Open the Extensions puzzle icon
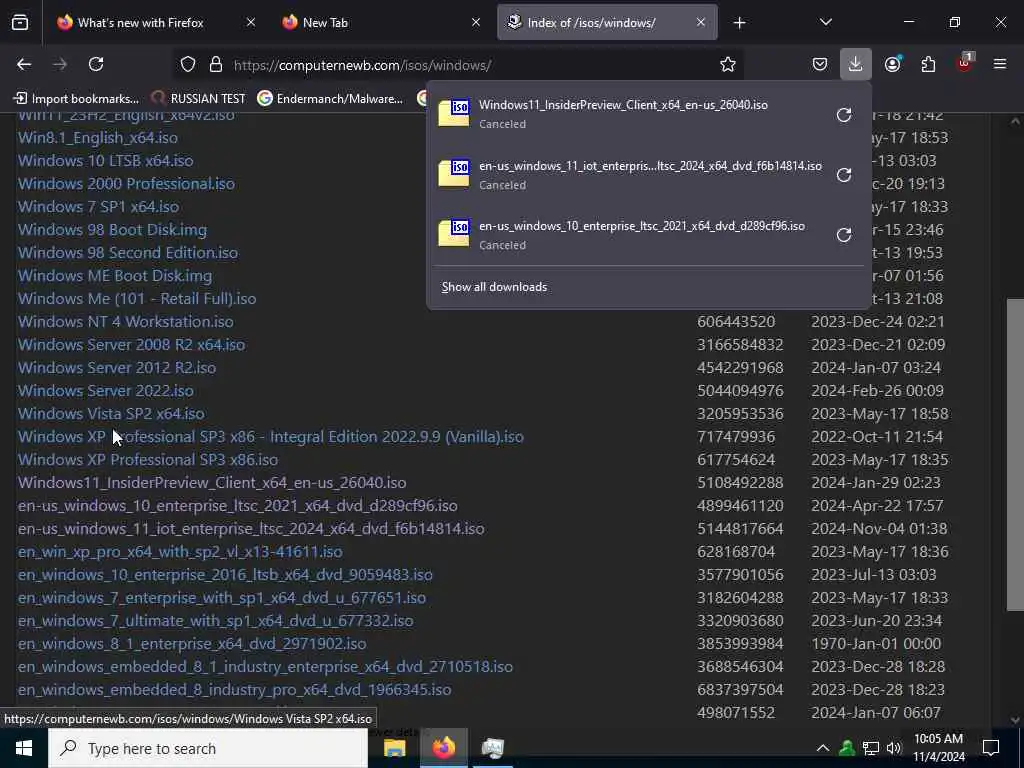 [x=928, y=64]
